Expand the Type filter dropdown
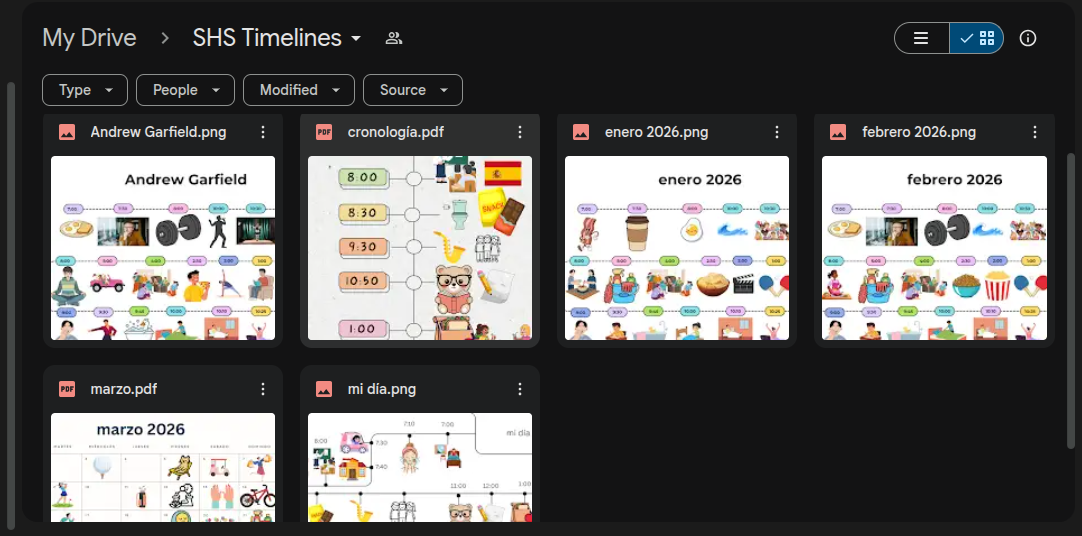This screenshot has width=1082, height=536. [x=85, y=90]
